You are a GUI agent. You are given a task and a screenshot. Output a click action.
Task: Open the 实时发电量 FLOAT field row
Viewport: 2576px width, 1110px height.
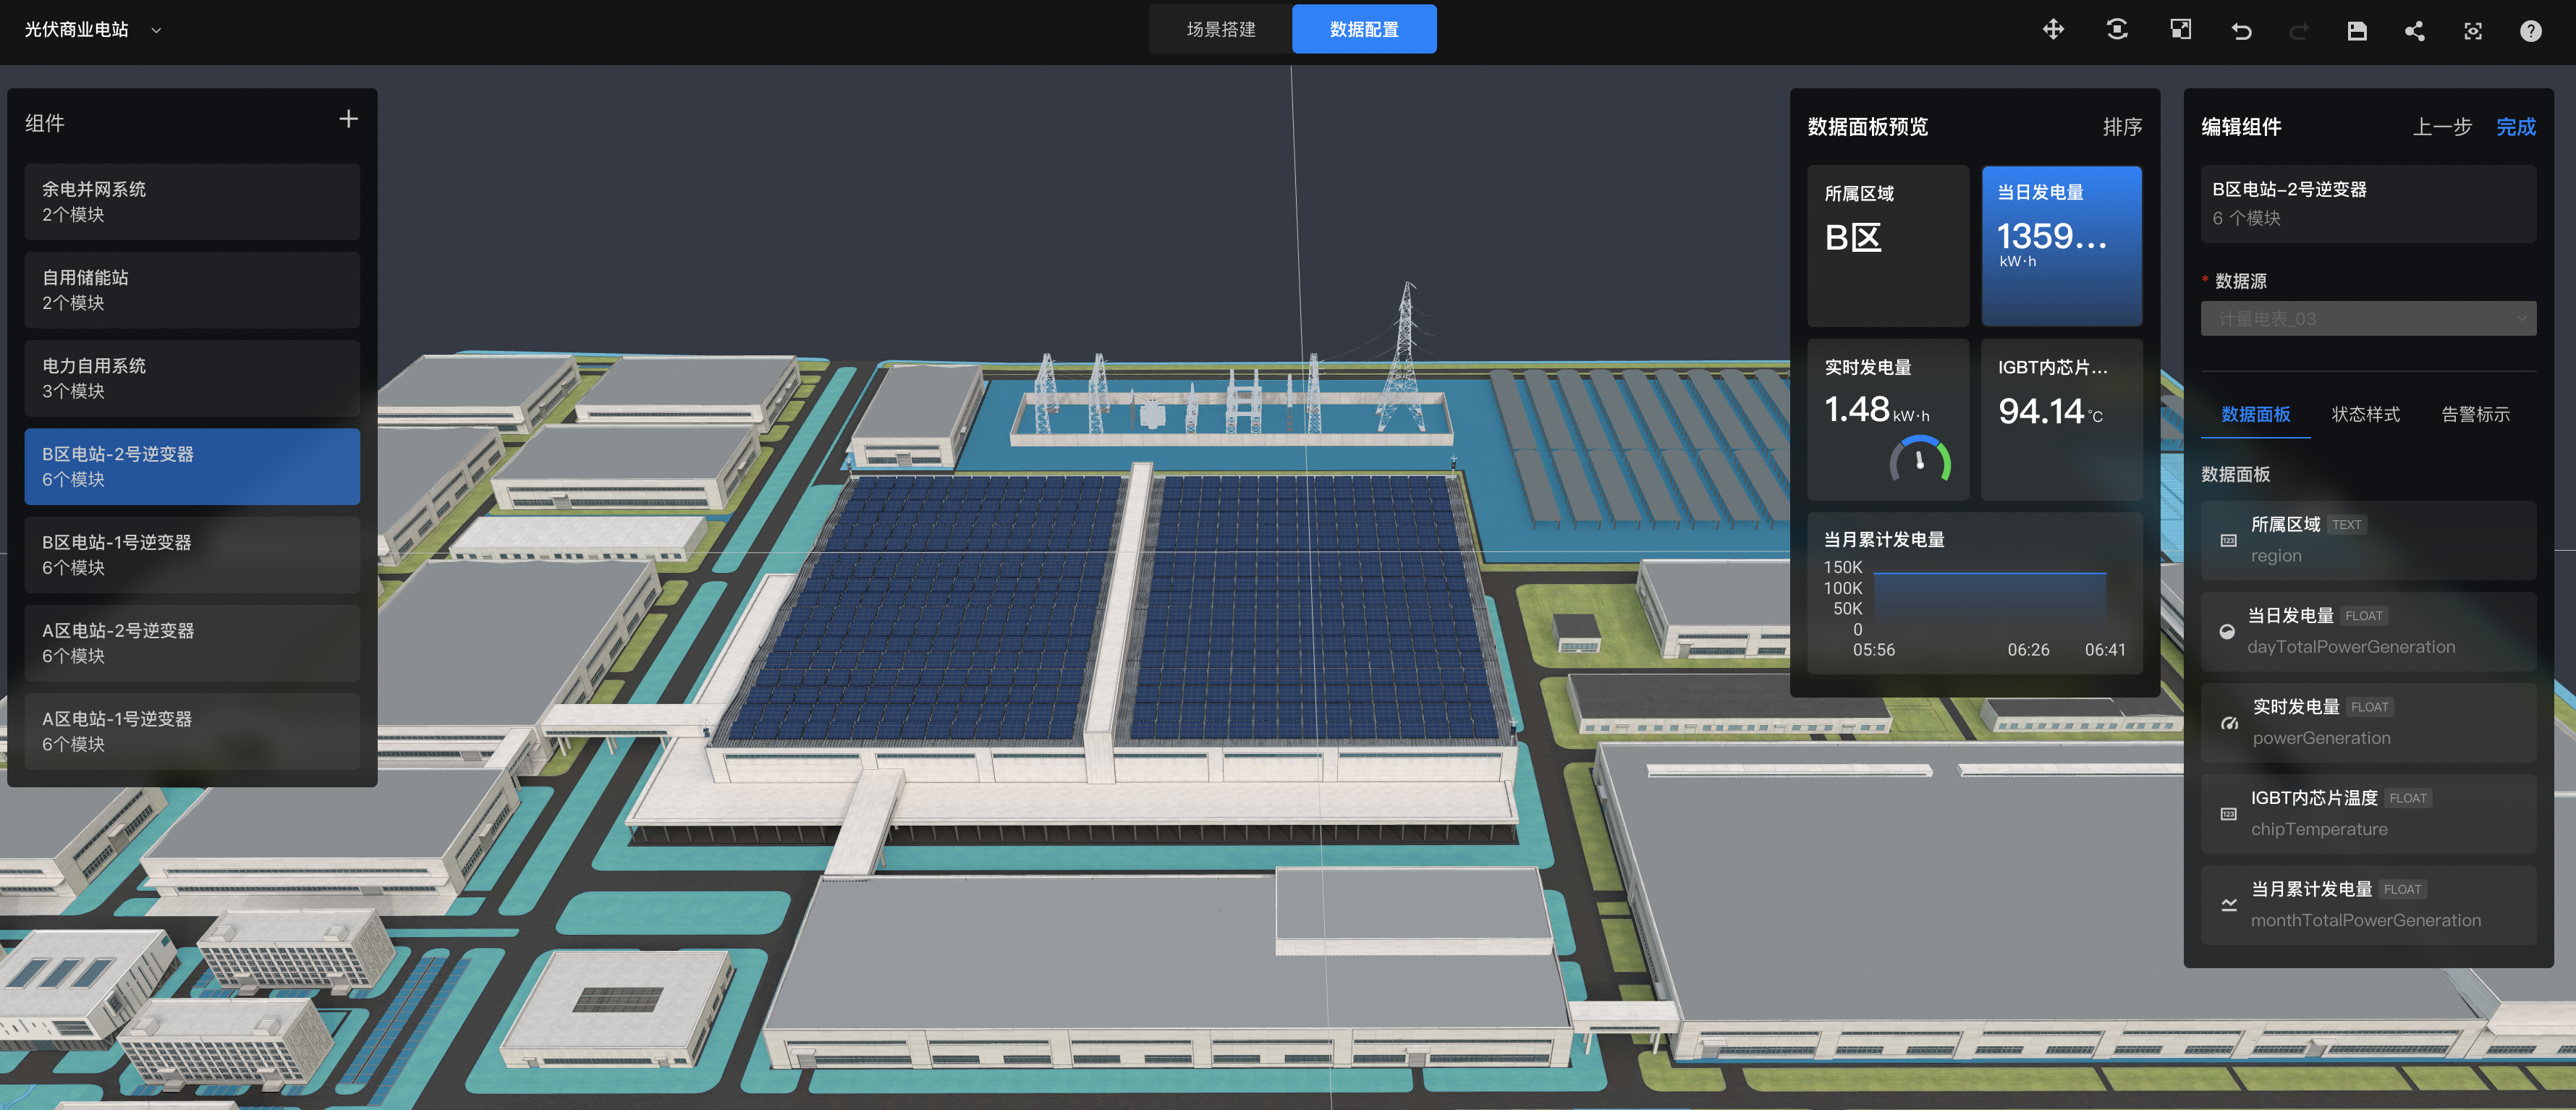(2368, 723)
